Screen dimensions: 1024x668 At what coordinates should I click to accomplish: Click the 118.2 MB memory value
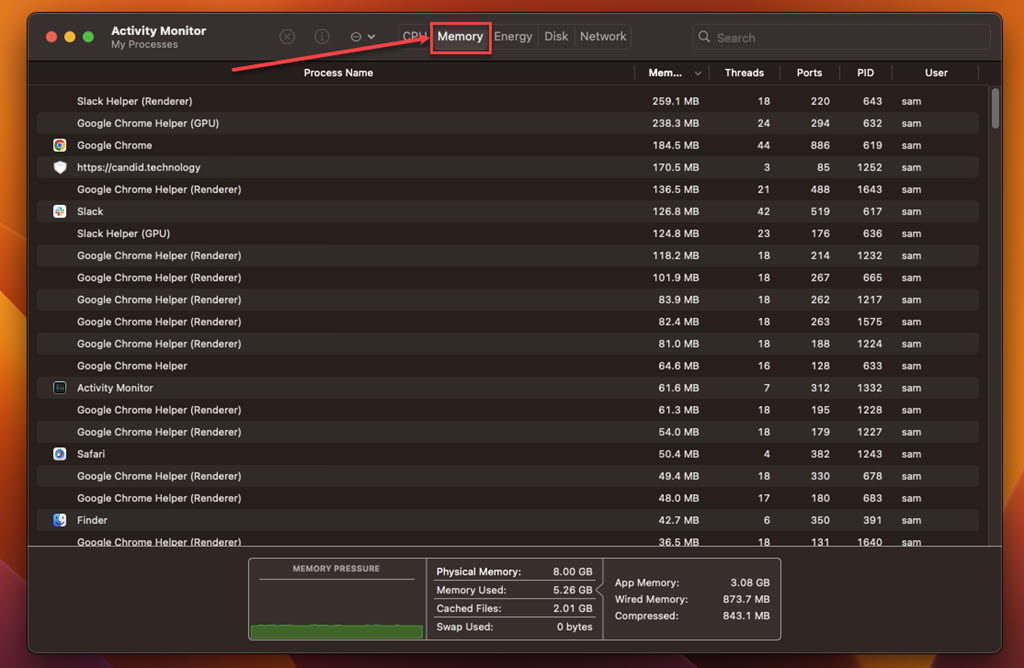coord(675,255)
